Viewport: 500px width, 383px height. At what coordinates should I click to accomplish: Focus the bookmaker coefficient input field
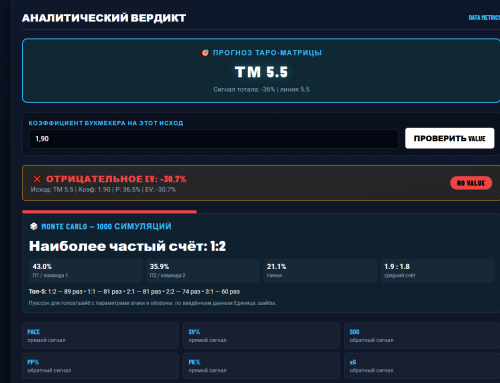tap(214, 139)
